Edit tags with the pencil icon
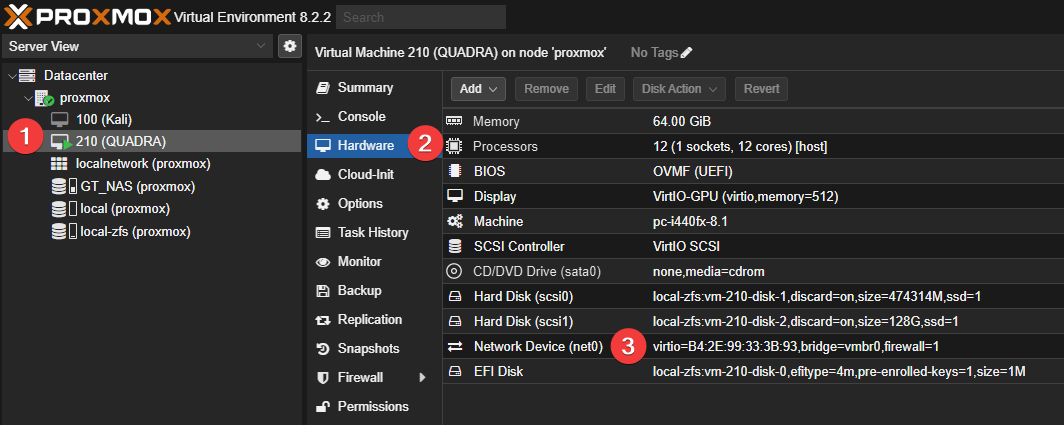1064x425 pixels. [687, 52]
